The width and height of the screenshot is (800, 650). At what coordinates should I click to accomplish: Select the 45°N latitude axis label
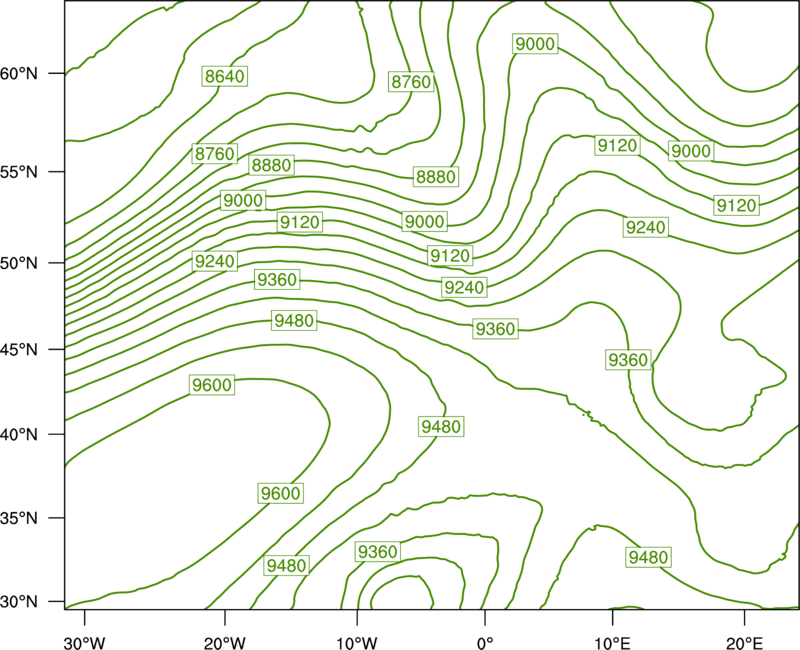click(x=19, y=349)
